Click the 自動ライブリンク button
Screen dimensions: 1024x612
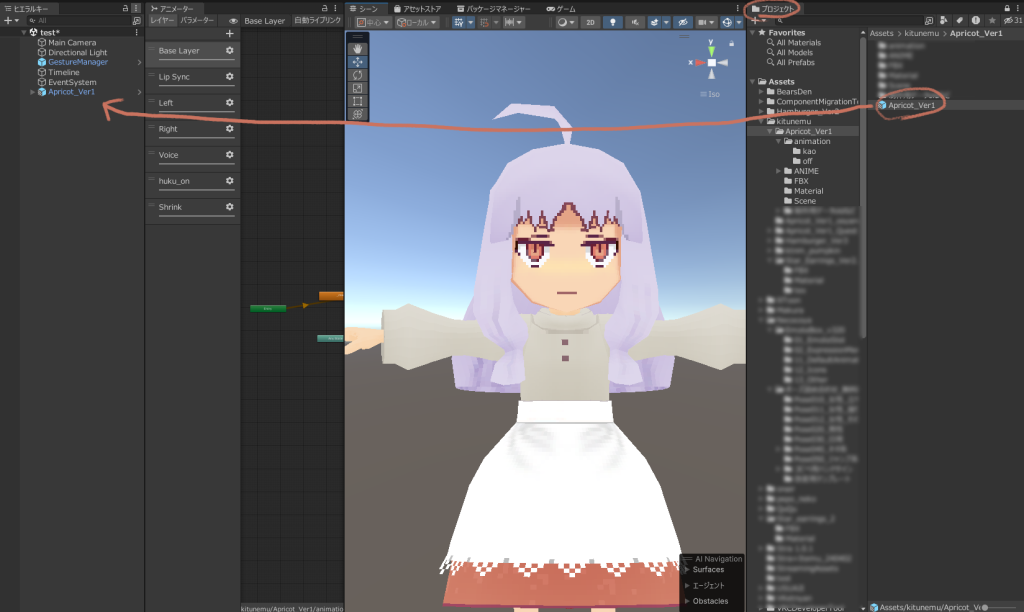click(x=316, y=20)
